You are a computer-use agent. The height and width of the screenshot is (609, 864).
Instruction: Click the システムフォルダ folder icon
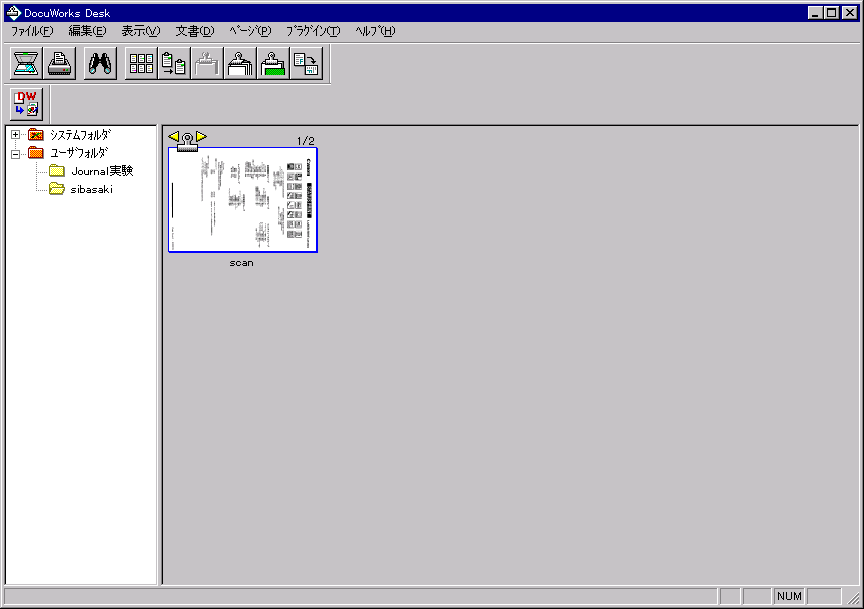(36, 134)
